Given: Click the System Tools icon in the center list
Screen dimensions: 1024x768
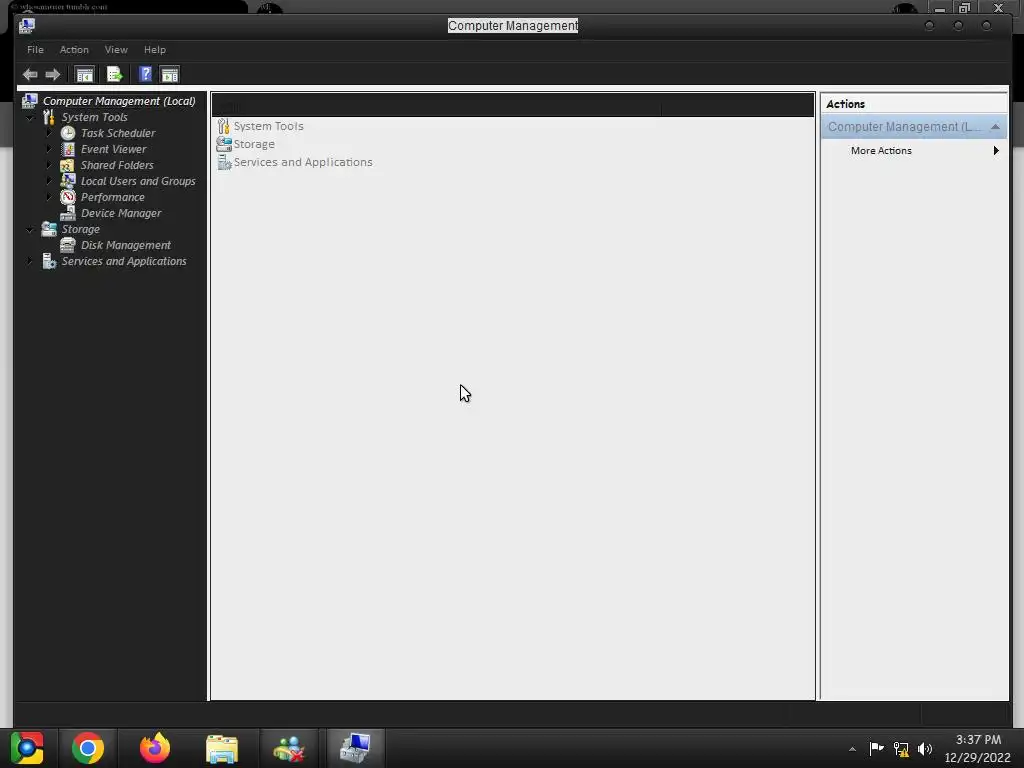Looking at the screenshot, I should pos(223,126).
